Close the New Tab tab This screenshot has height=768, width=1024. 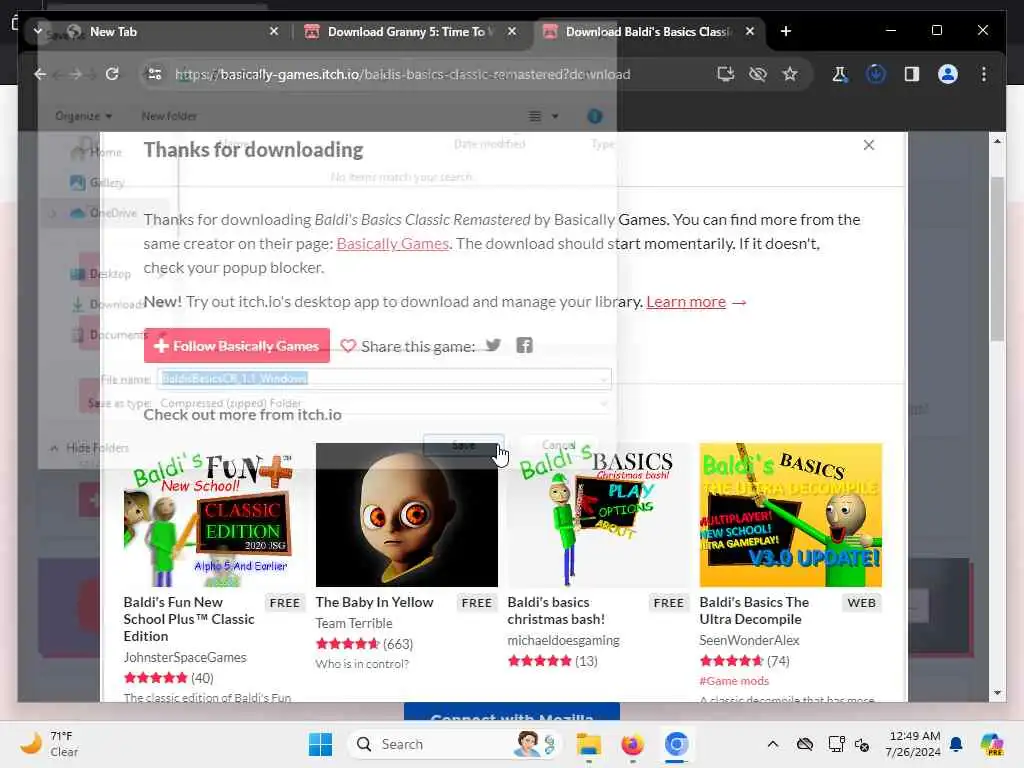[x=274, y=31]
